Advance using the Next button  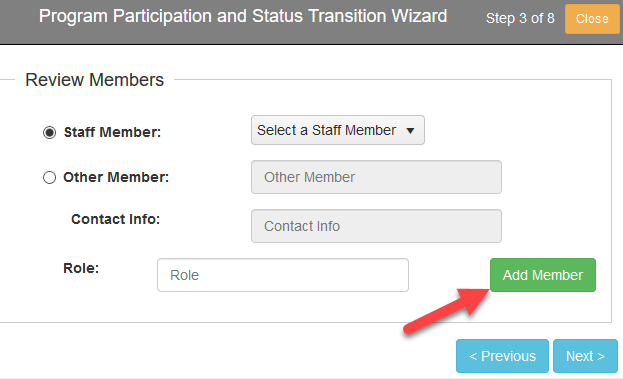pos(585,356)
